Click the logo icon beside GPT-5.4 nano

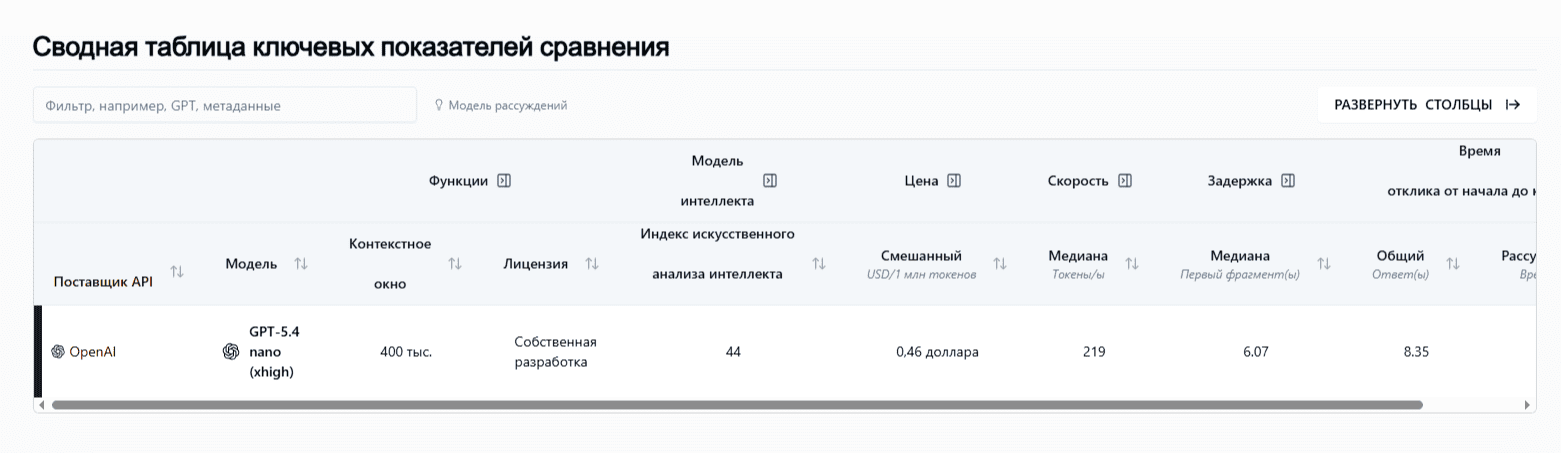231,352
